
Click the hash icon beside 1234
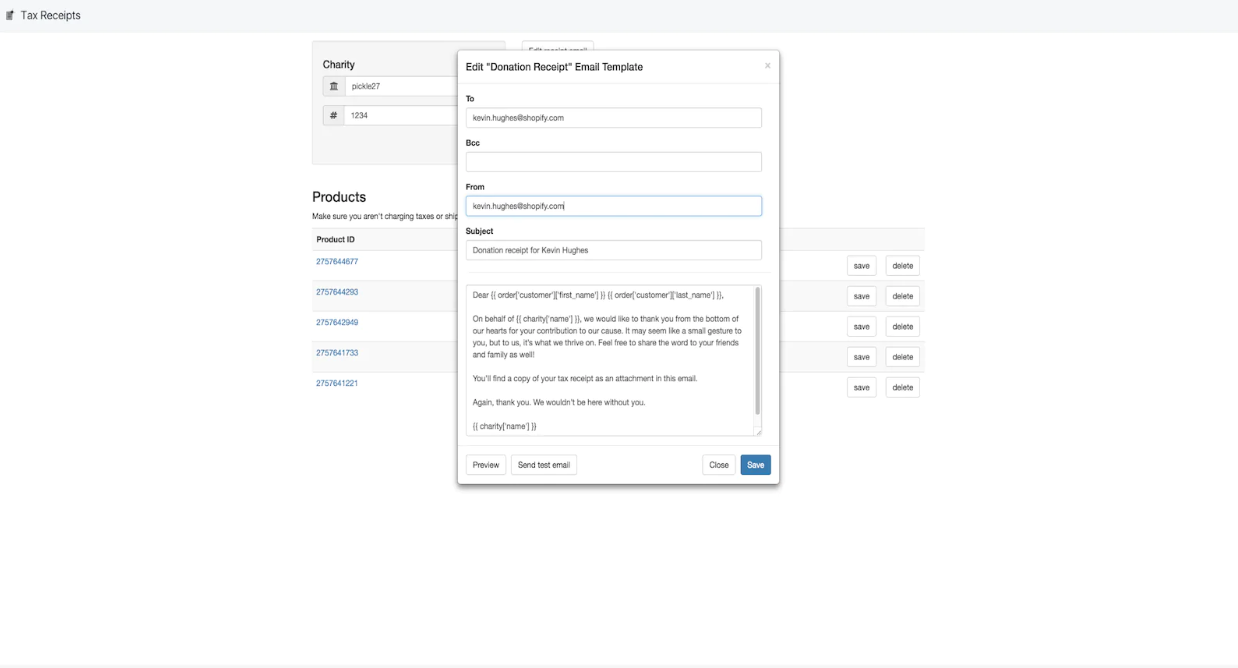(x=334, y=116)
